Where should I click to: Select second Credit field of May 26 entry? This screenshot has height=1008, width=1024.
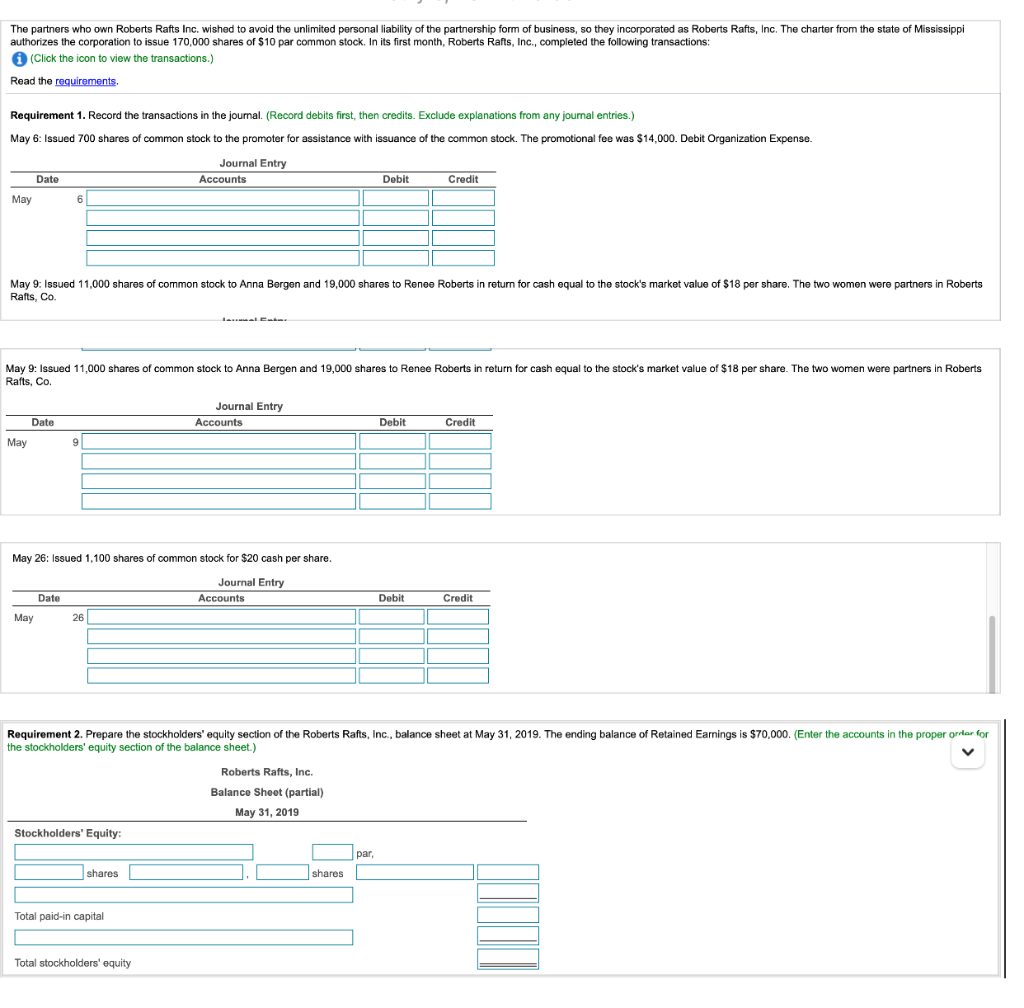click(458, 637)
